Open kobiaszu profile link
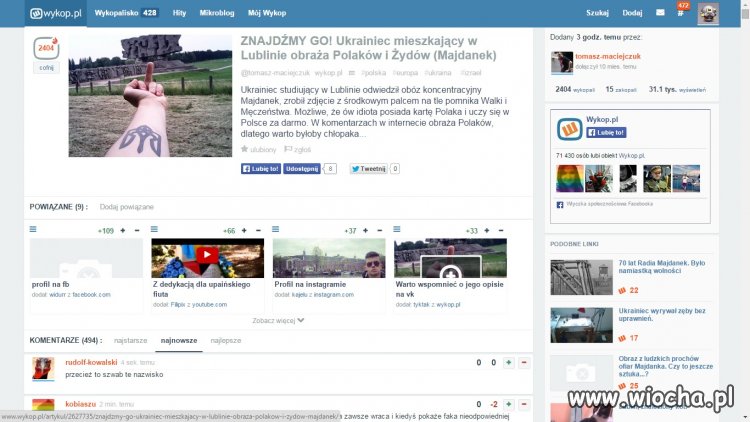The width and height of the screenshot is (750, 422). 80,404
